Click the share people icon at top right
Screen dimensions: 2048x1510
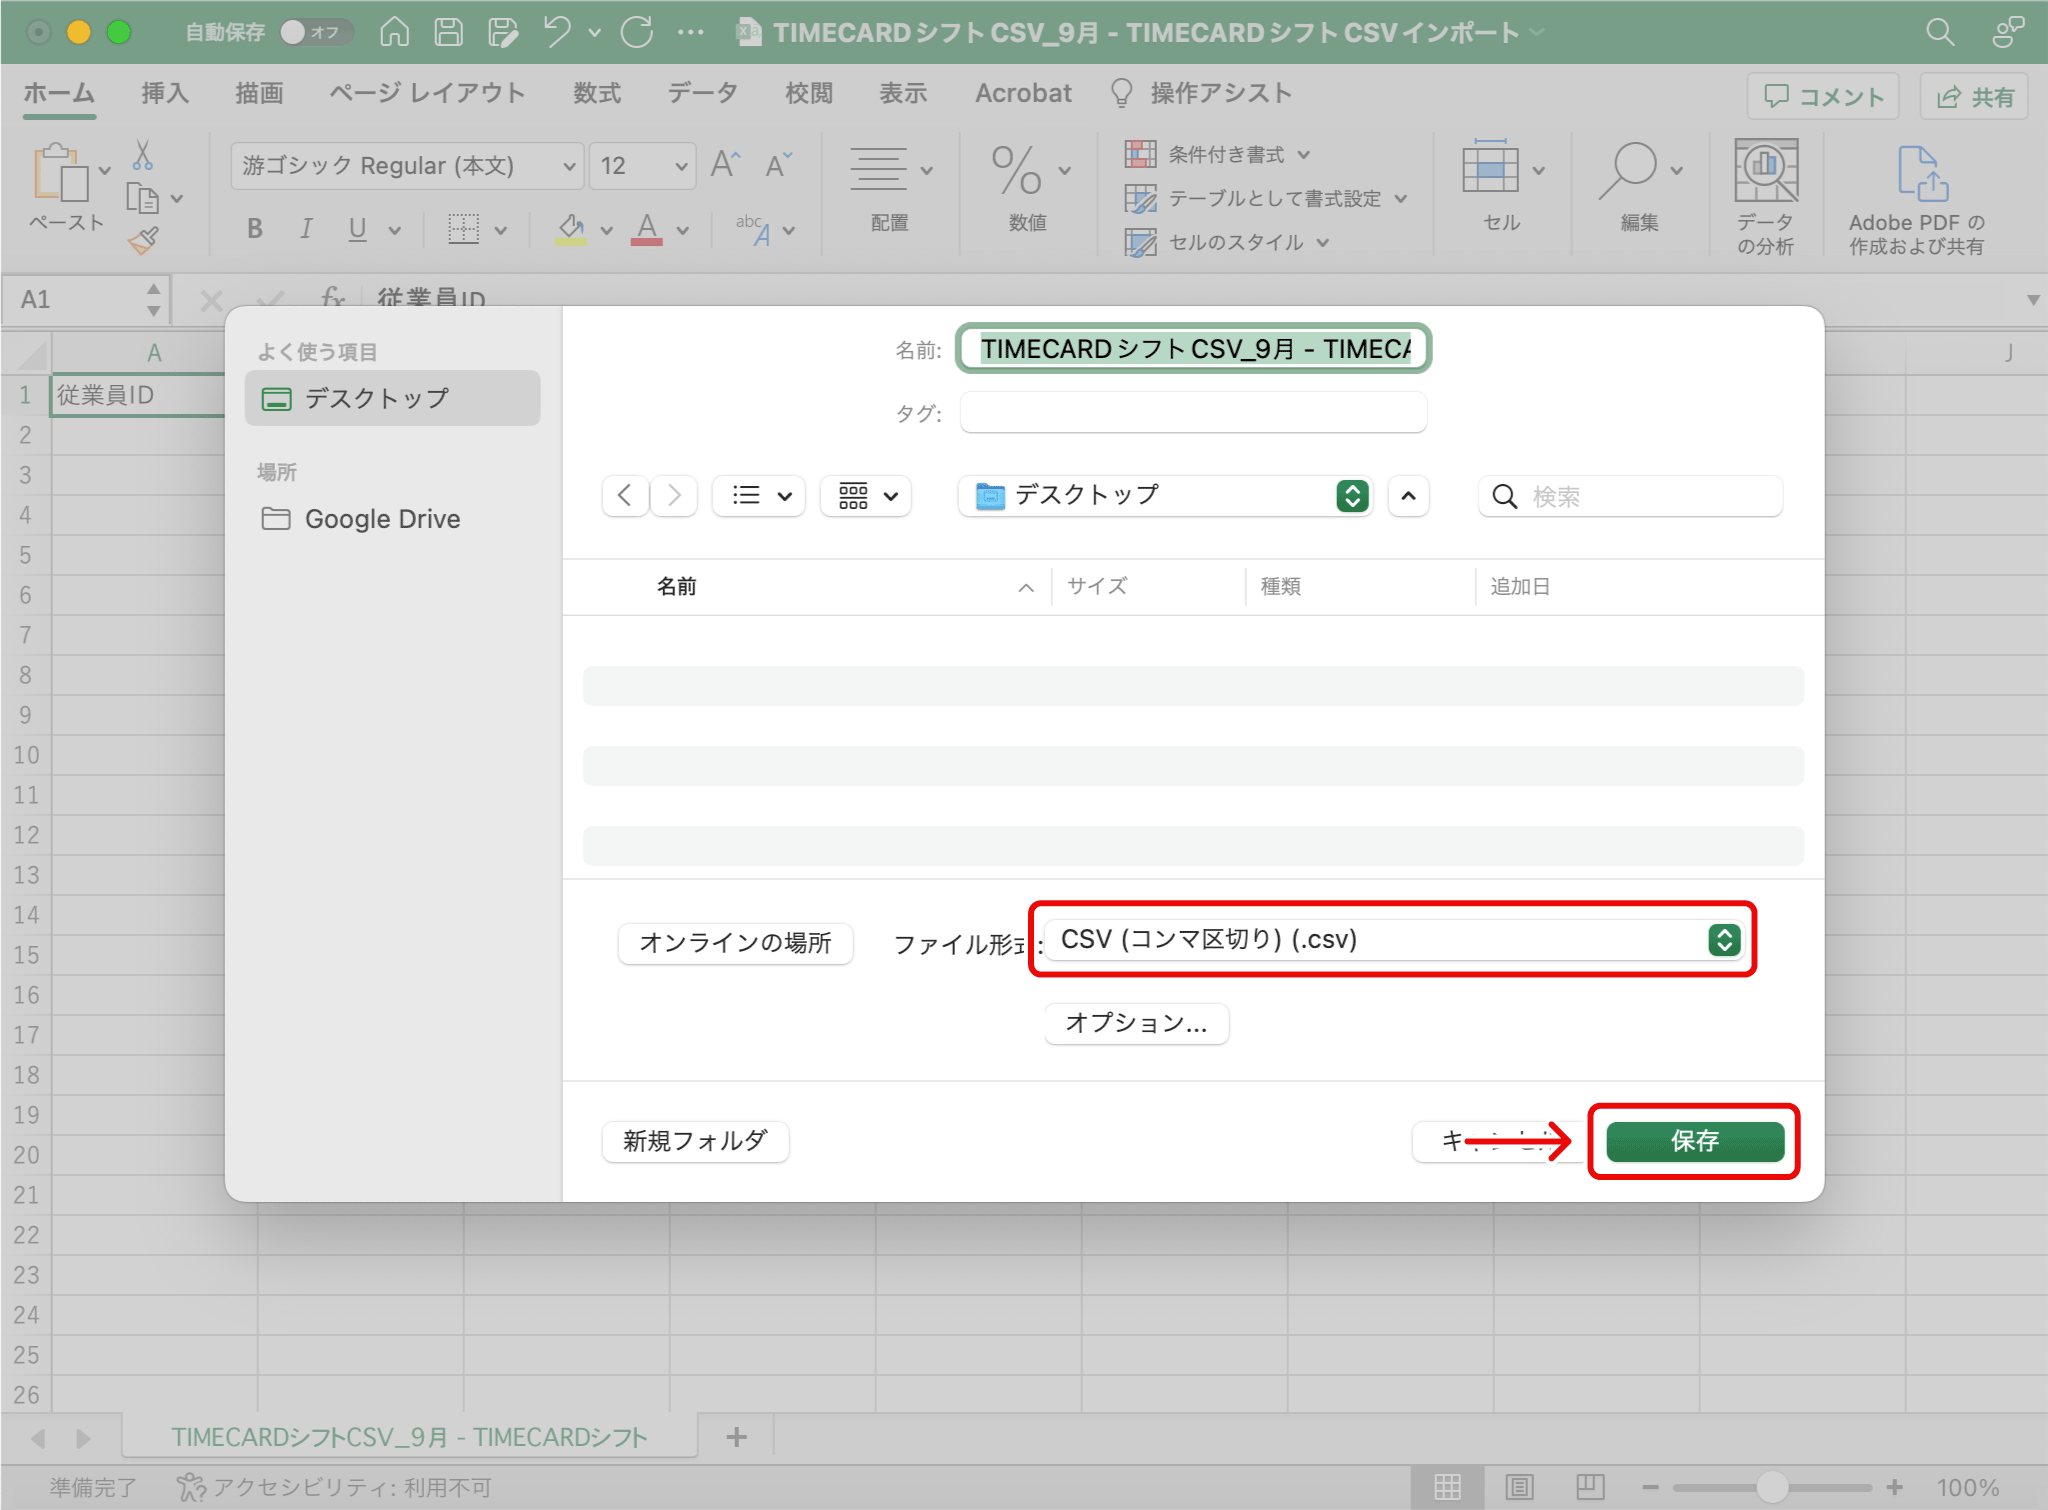pos(2008,32)
